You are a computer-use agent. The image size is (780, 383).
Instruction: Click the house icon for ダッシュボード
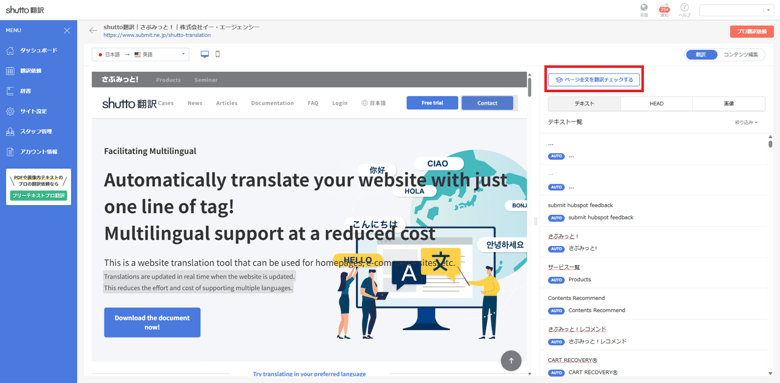tap(10, 51)
